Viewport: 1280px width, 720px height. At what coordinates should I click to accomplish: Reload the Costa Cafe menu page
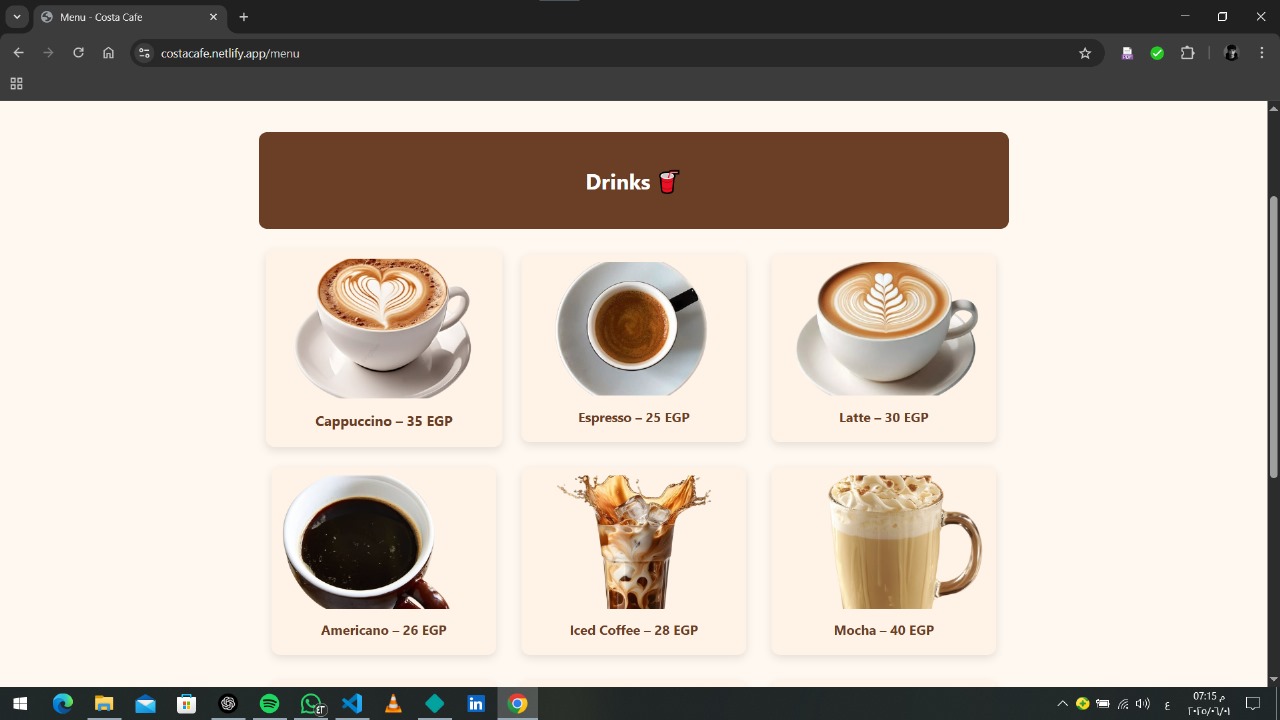point(78,53)
